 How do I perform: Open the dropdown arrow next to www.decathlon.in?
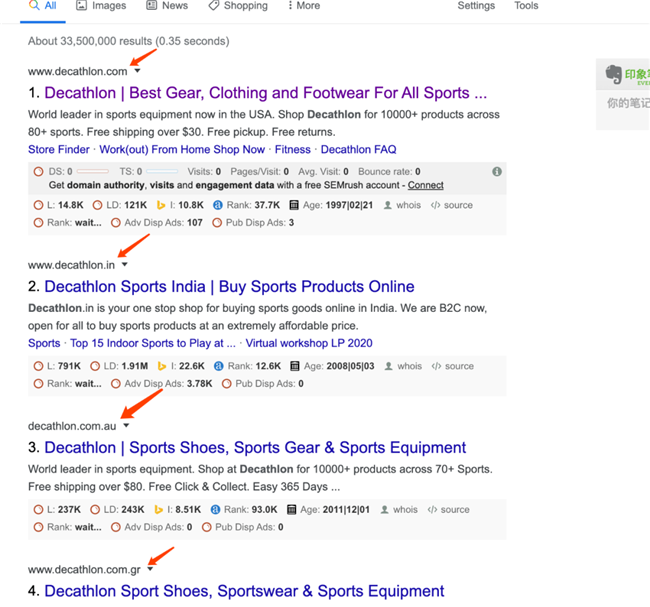124,265
